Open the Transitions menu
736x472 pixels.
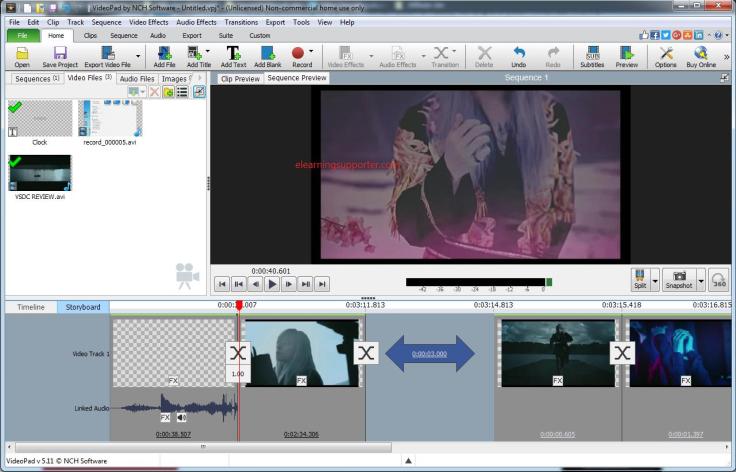click(241, 22)
